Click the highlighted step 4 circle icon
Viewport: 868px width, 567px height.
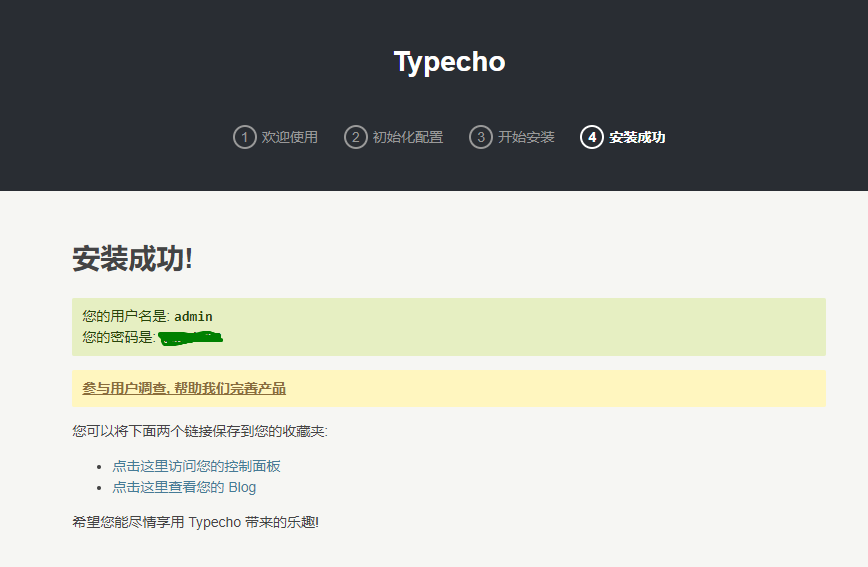tap(591, 137)
